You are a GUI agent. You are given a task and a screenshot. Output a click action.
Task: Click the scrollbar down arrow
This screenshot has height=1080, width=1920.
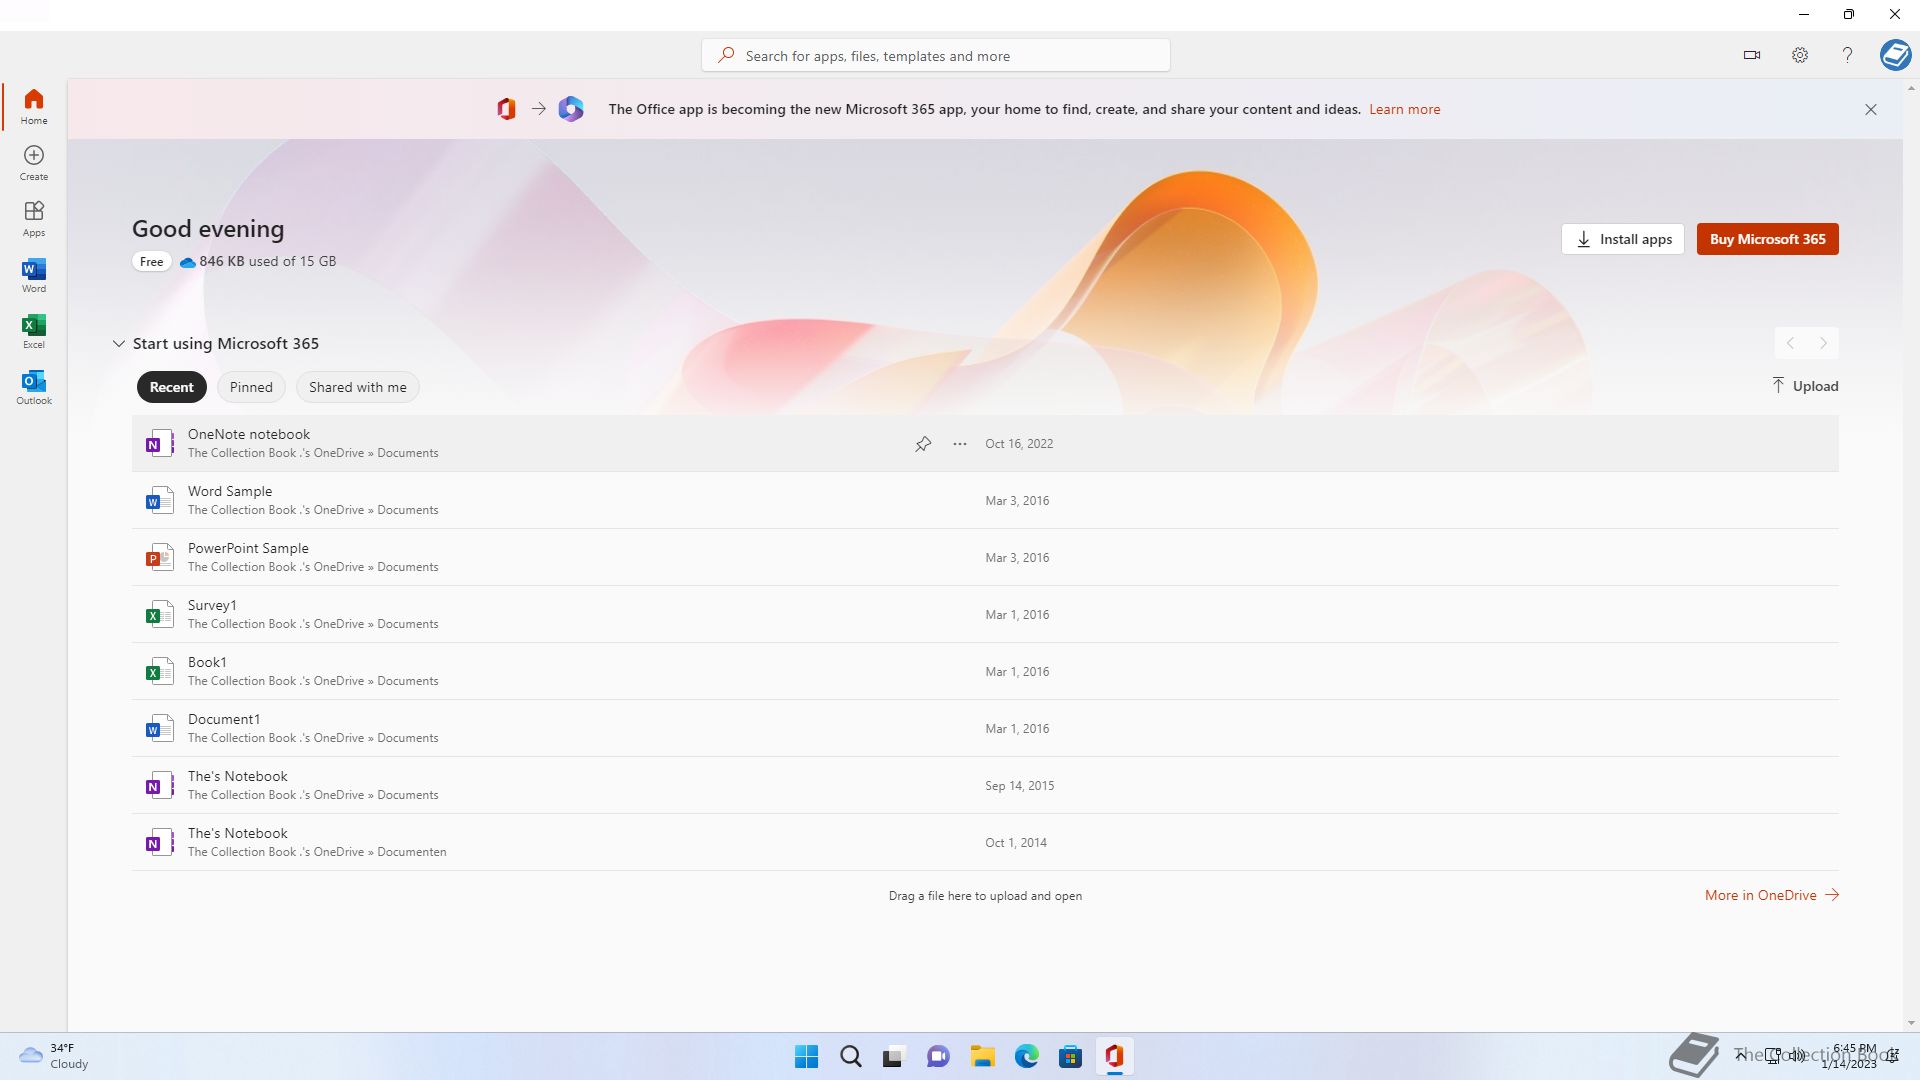1911,1023
